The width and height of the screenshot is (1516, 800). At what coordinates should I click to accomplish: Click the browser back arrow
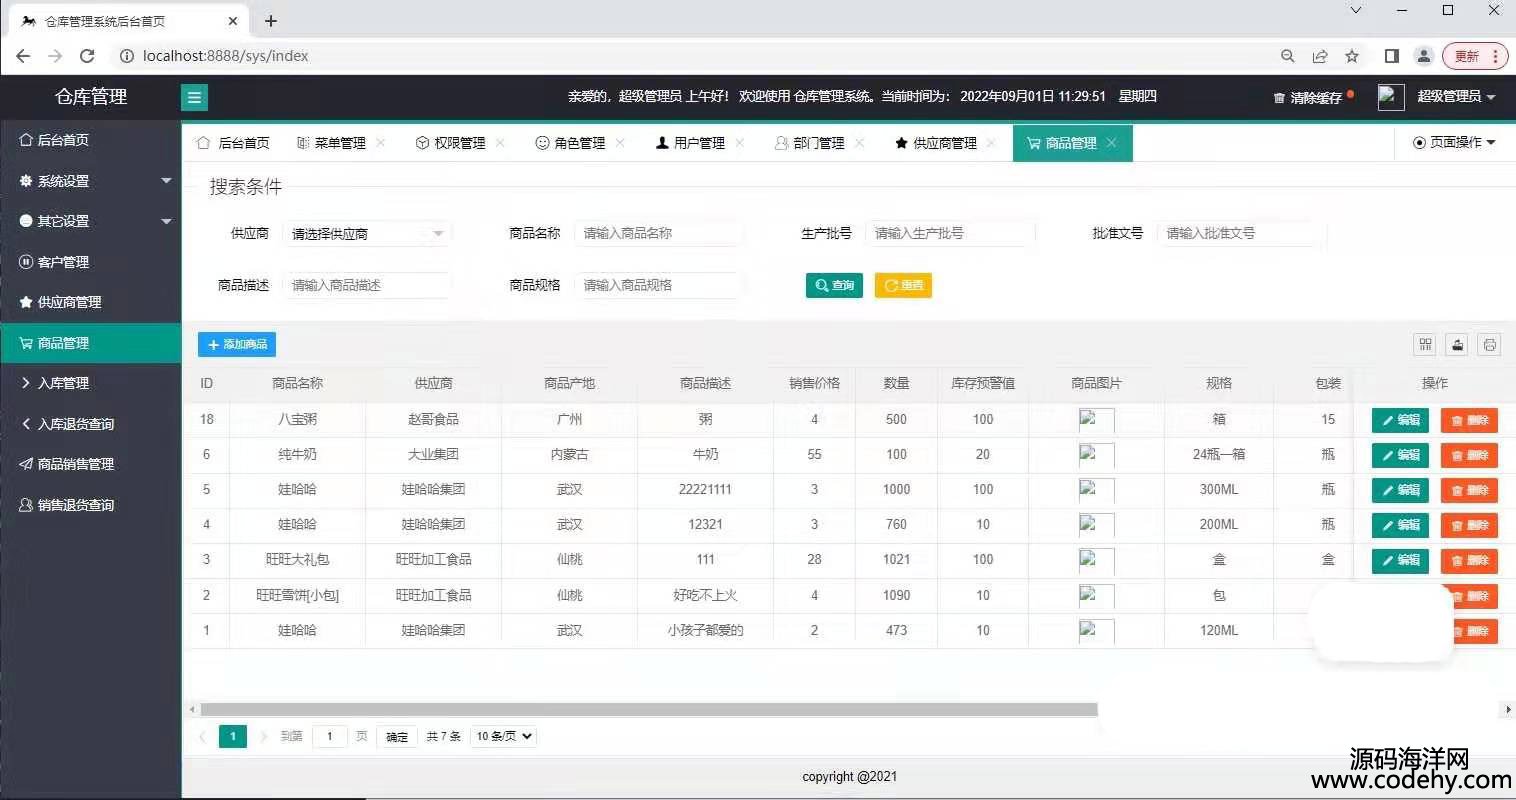tap(23, 56)
